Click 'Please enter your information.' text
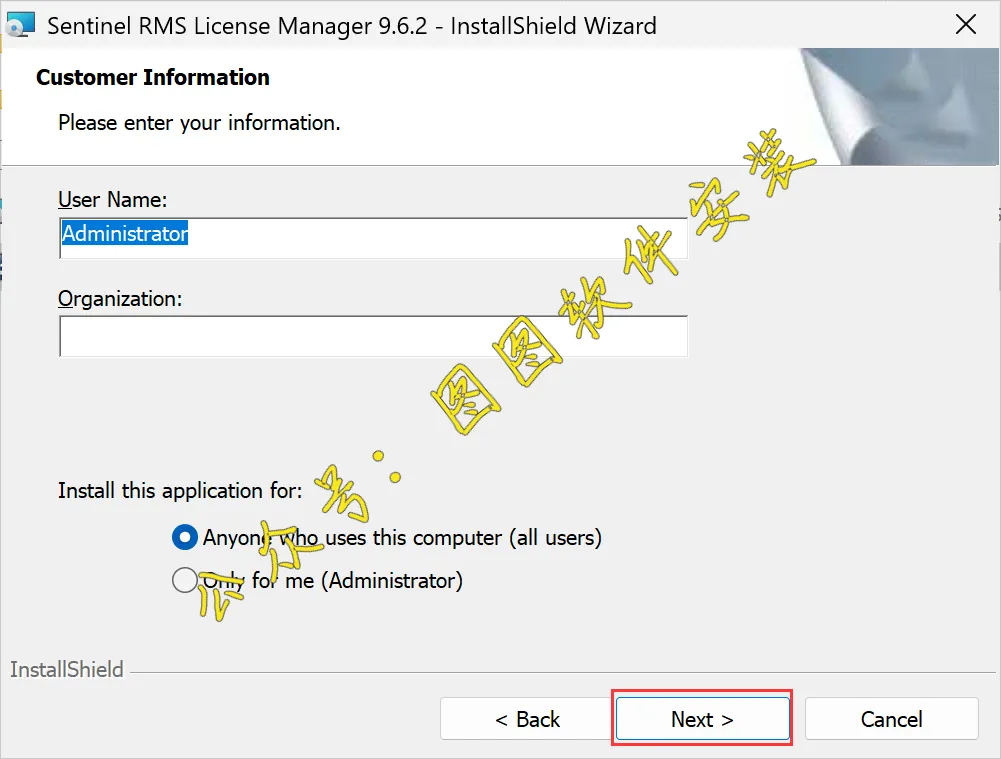Screen dimensions: 1001x759 click(199, 123)
